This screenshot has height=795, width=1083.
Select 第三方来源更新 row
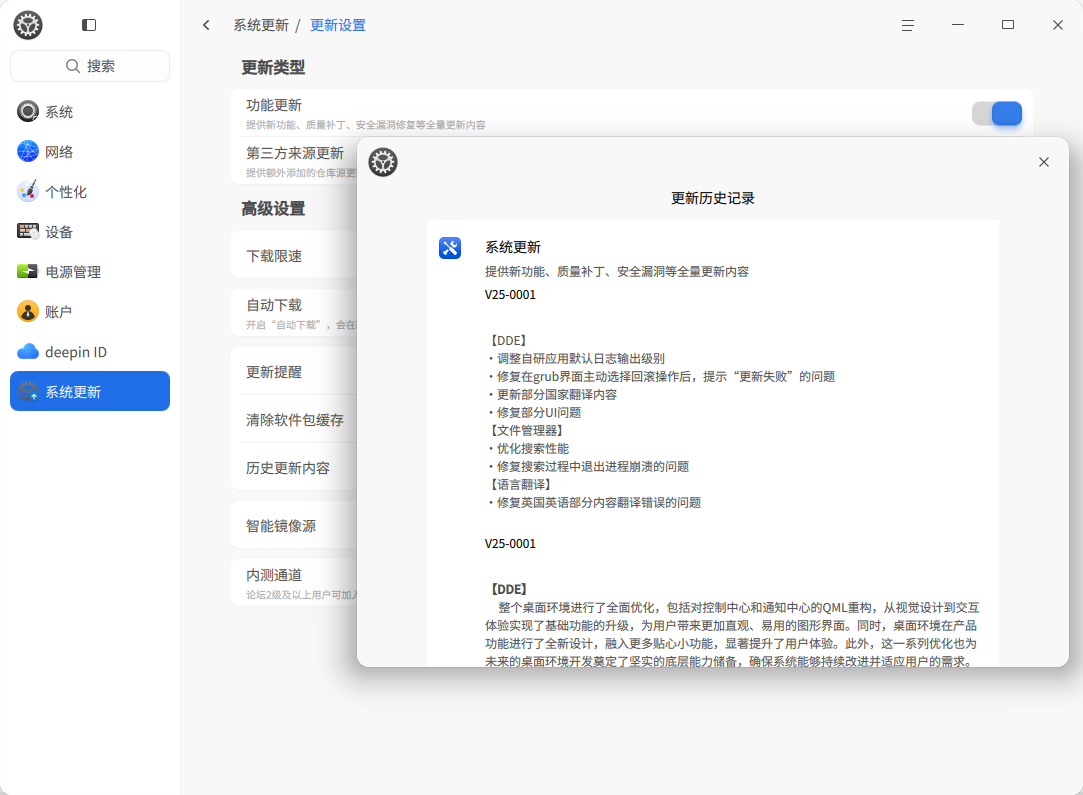click(294, 161)
